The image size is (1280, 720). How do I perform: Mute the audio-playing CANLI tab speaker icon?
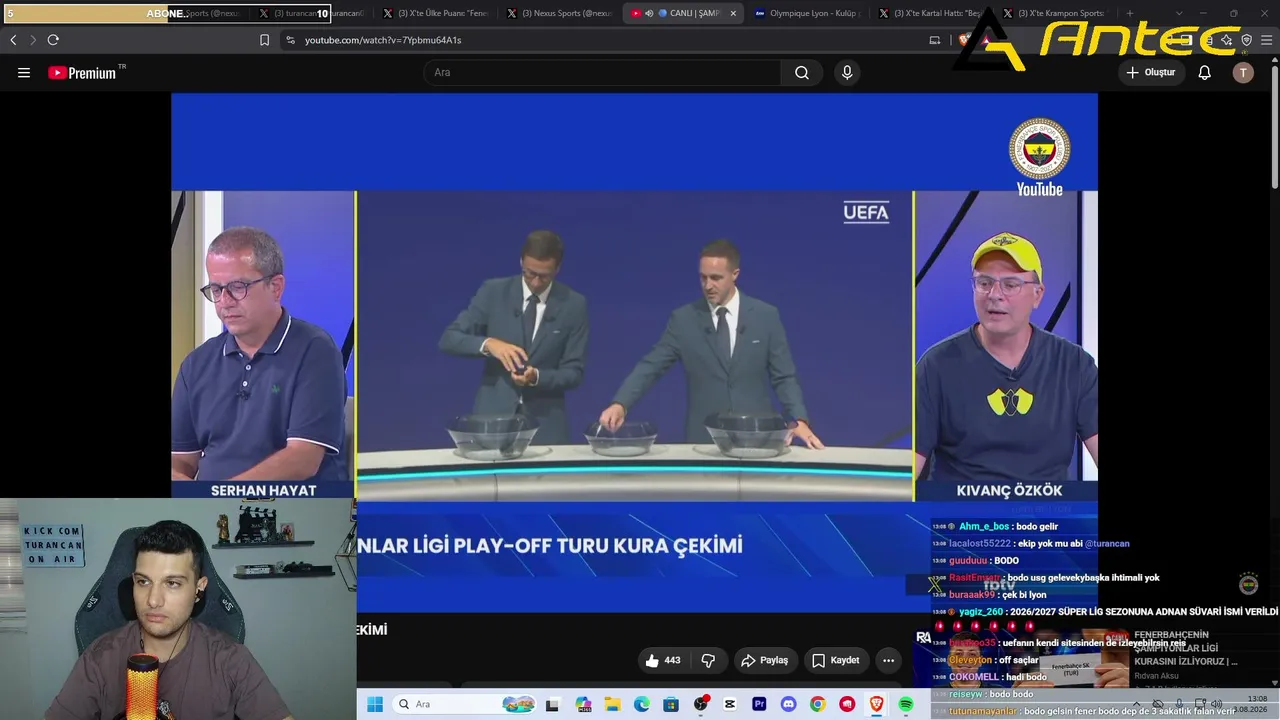click(x=649, y=13)
